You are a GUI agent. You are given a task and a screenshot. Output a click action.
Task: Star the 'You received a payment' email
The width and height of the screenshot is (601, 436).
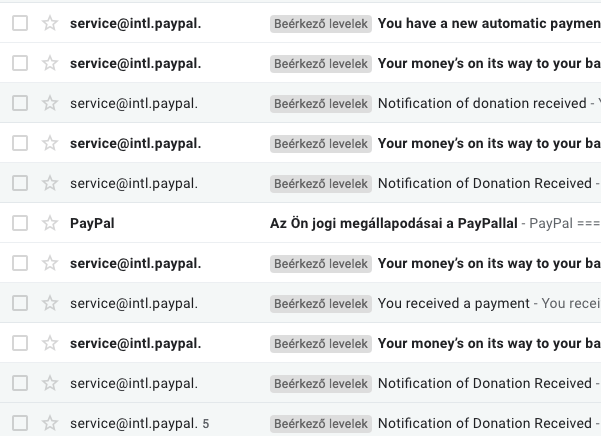[50, 303]
